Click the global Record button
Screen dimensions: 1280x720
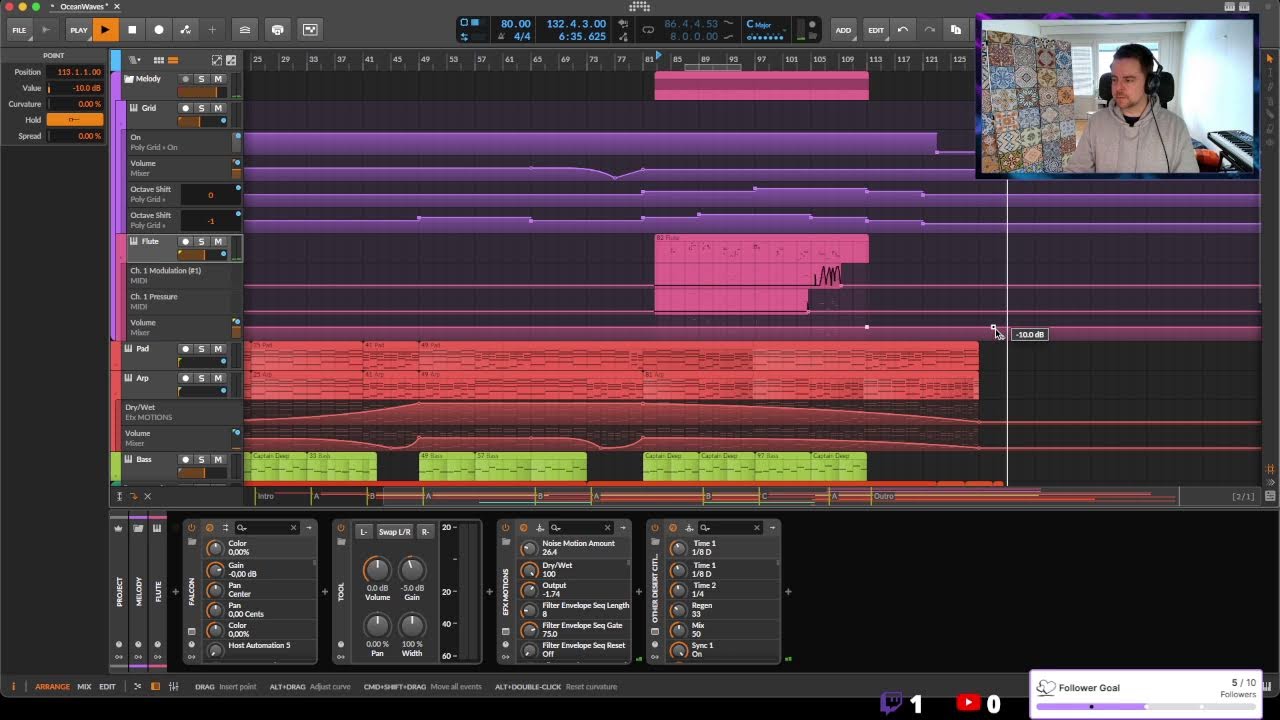tap(158, 30)
